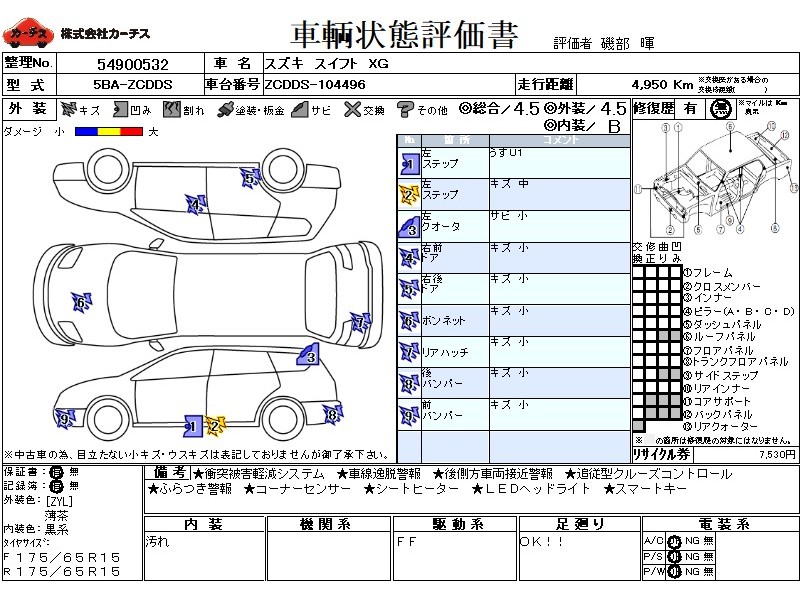Click the A/C OK circled indicator
The height and width of the screenshot is (600, 800).
(674, 541)
